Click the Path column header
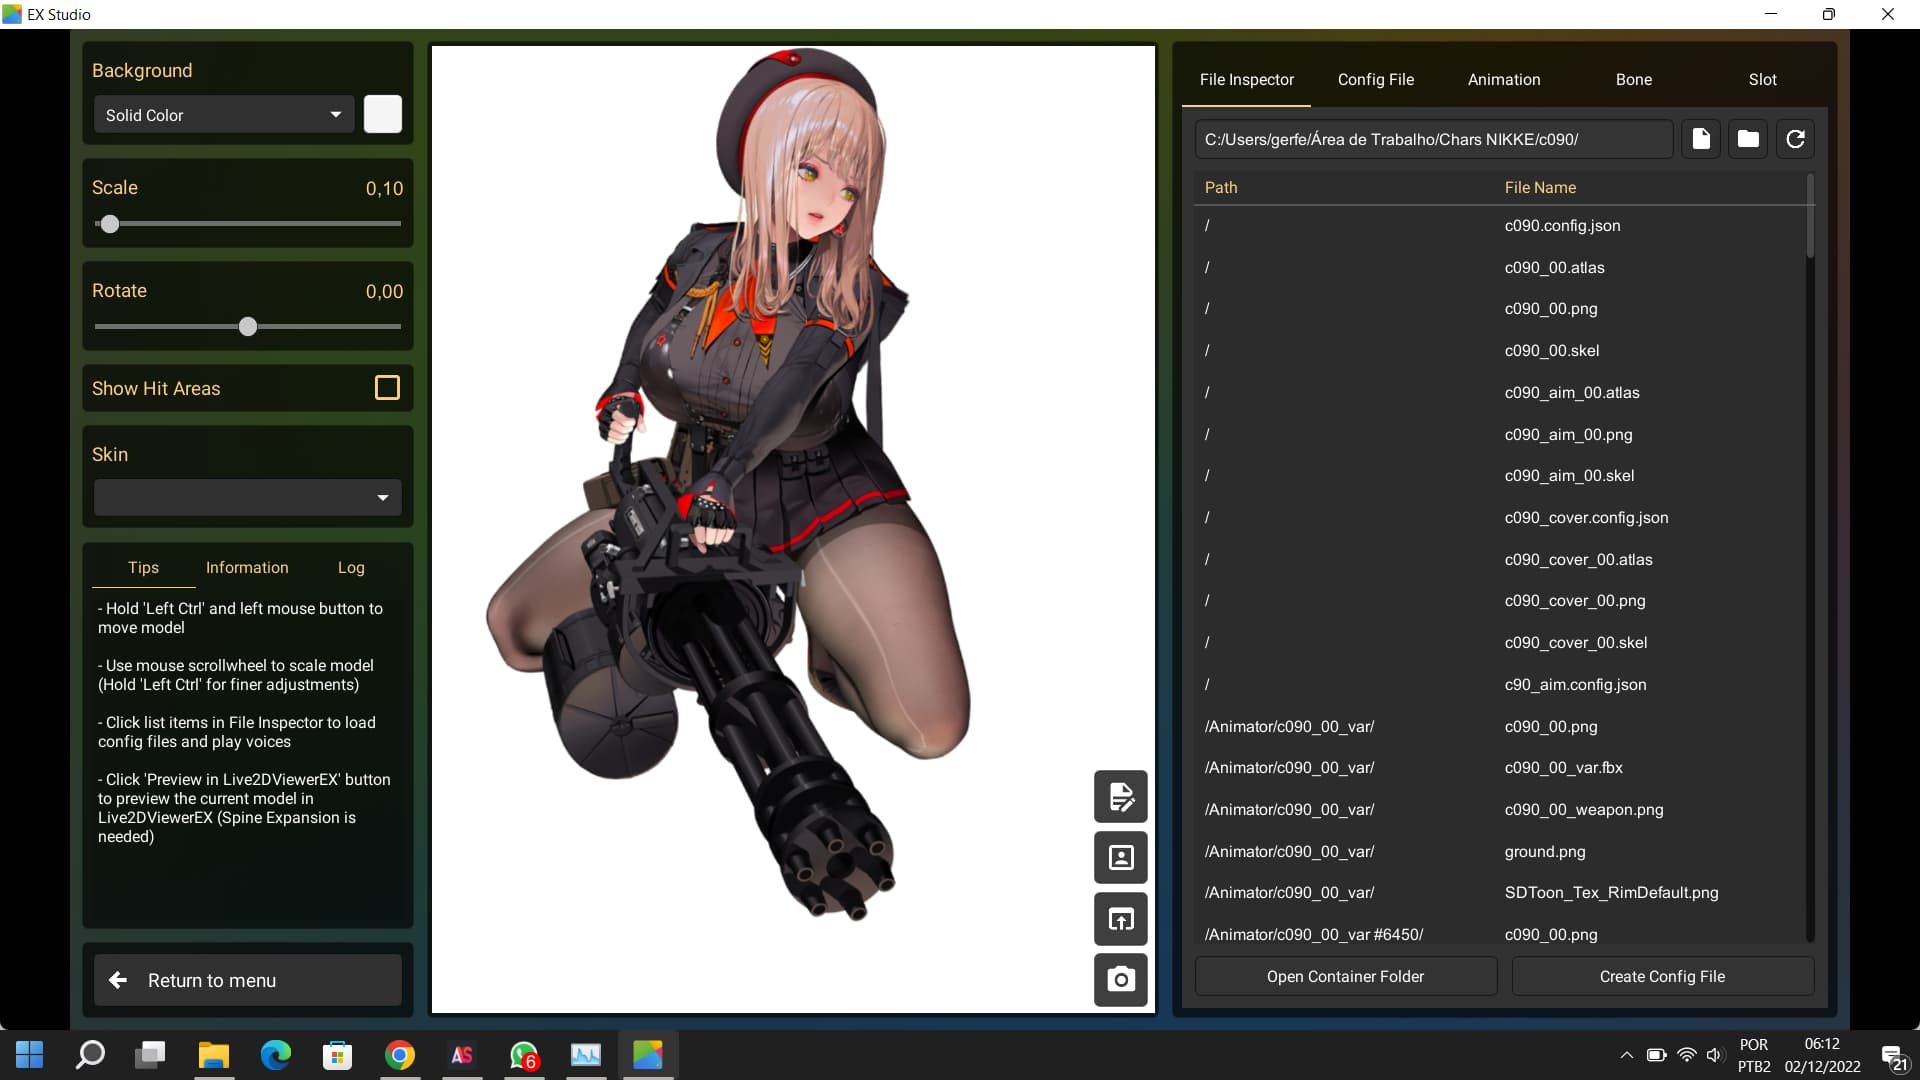 click(1221, 188)
